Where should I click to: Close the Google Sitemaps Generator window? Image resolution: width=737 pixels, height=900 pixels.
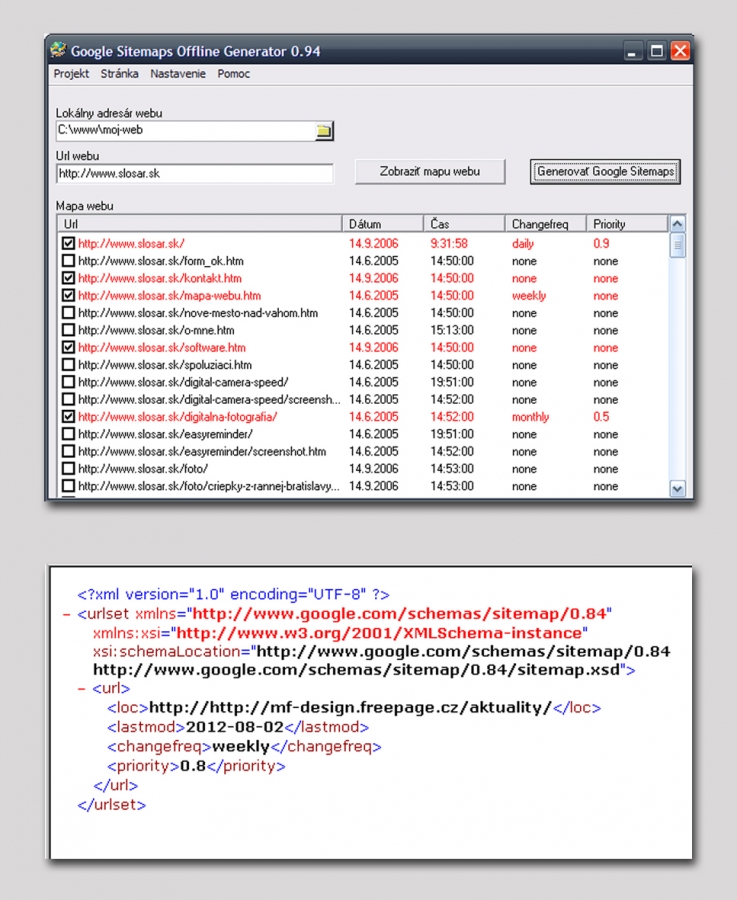click(680, 51)
